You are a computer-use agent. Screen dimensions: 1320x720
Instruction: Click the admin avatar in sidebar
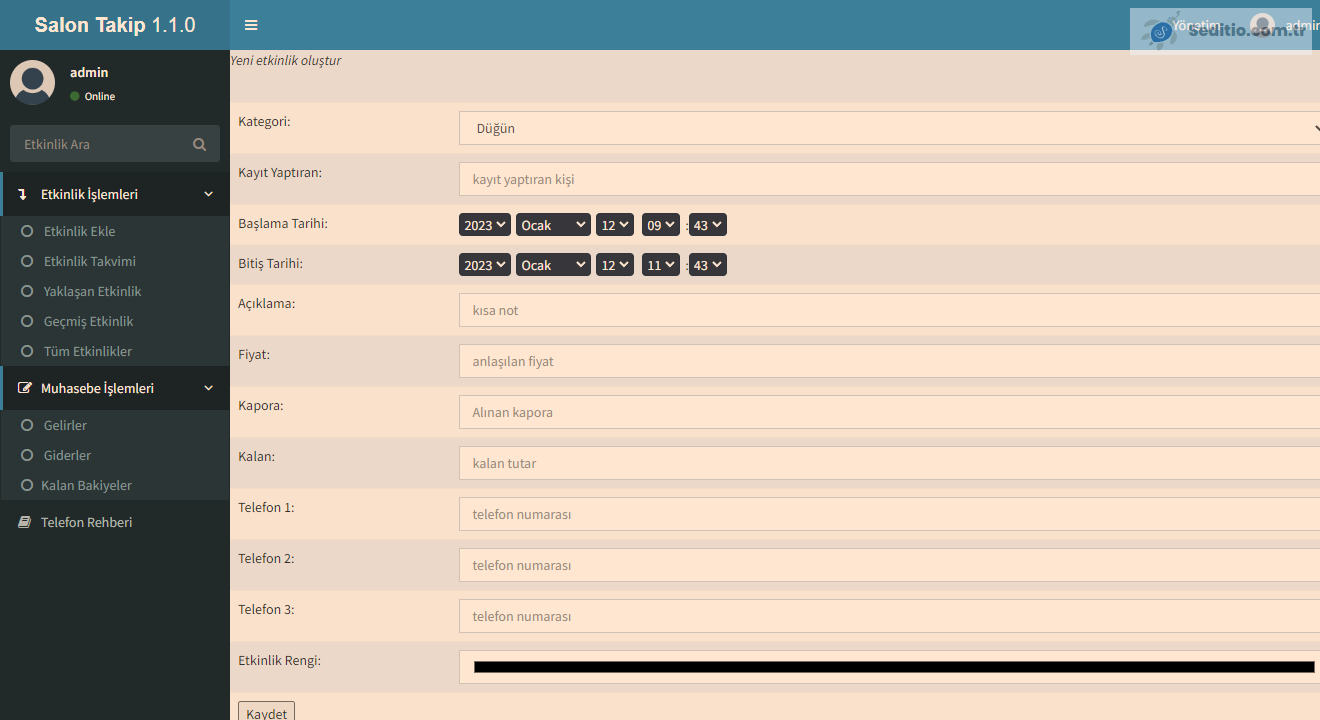[x=32, y=82]
